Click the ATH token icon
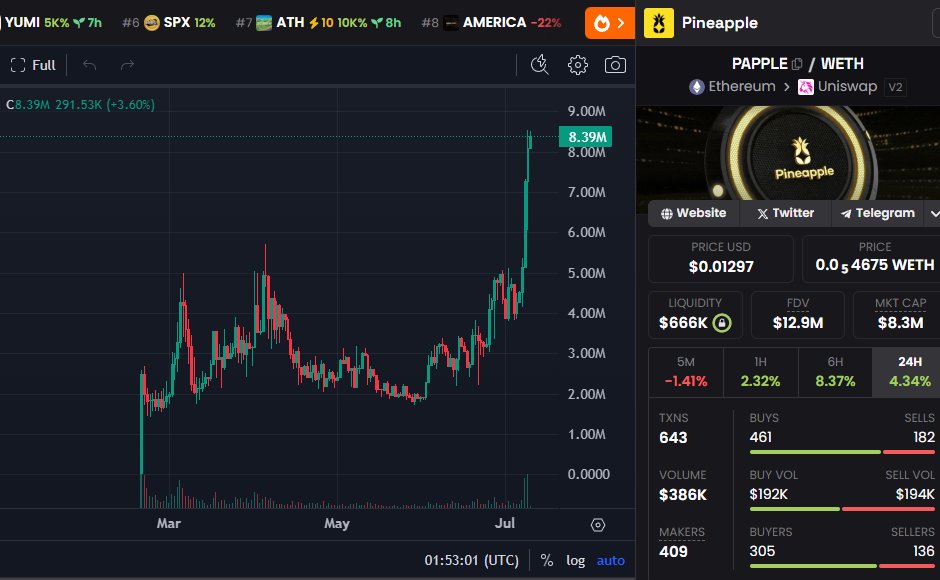Screen dimensions: 940x580 point(264,23)
